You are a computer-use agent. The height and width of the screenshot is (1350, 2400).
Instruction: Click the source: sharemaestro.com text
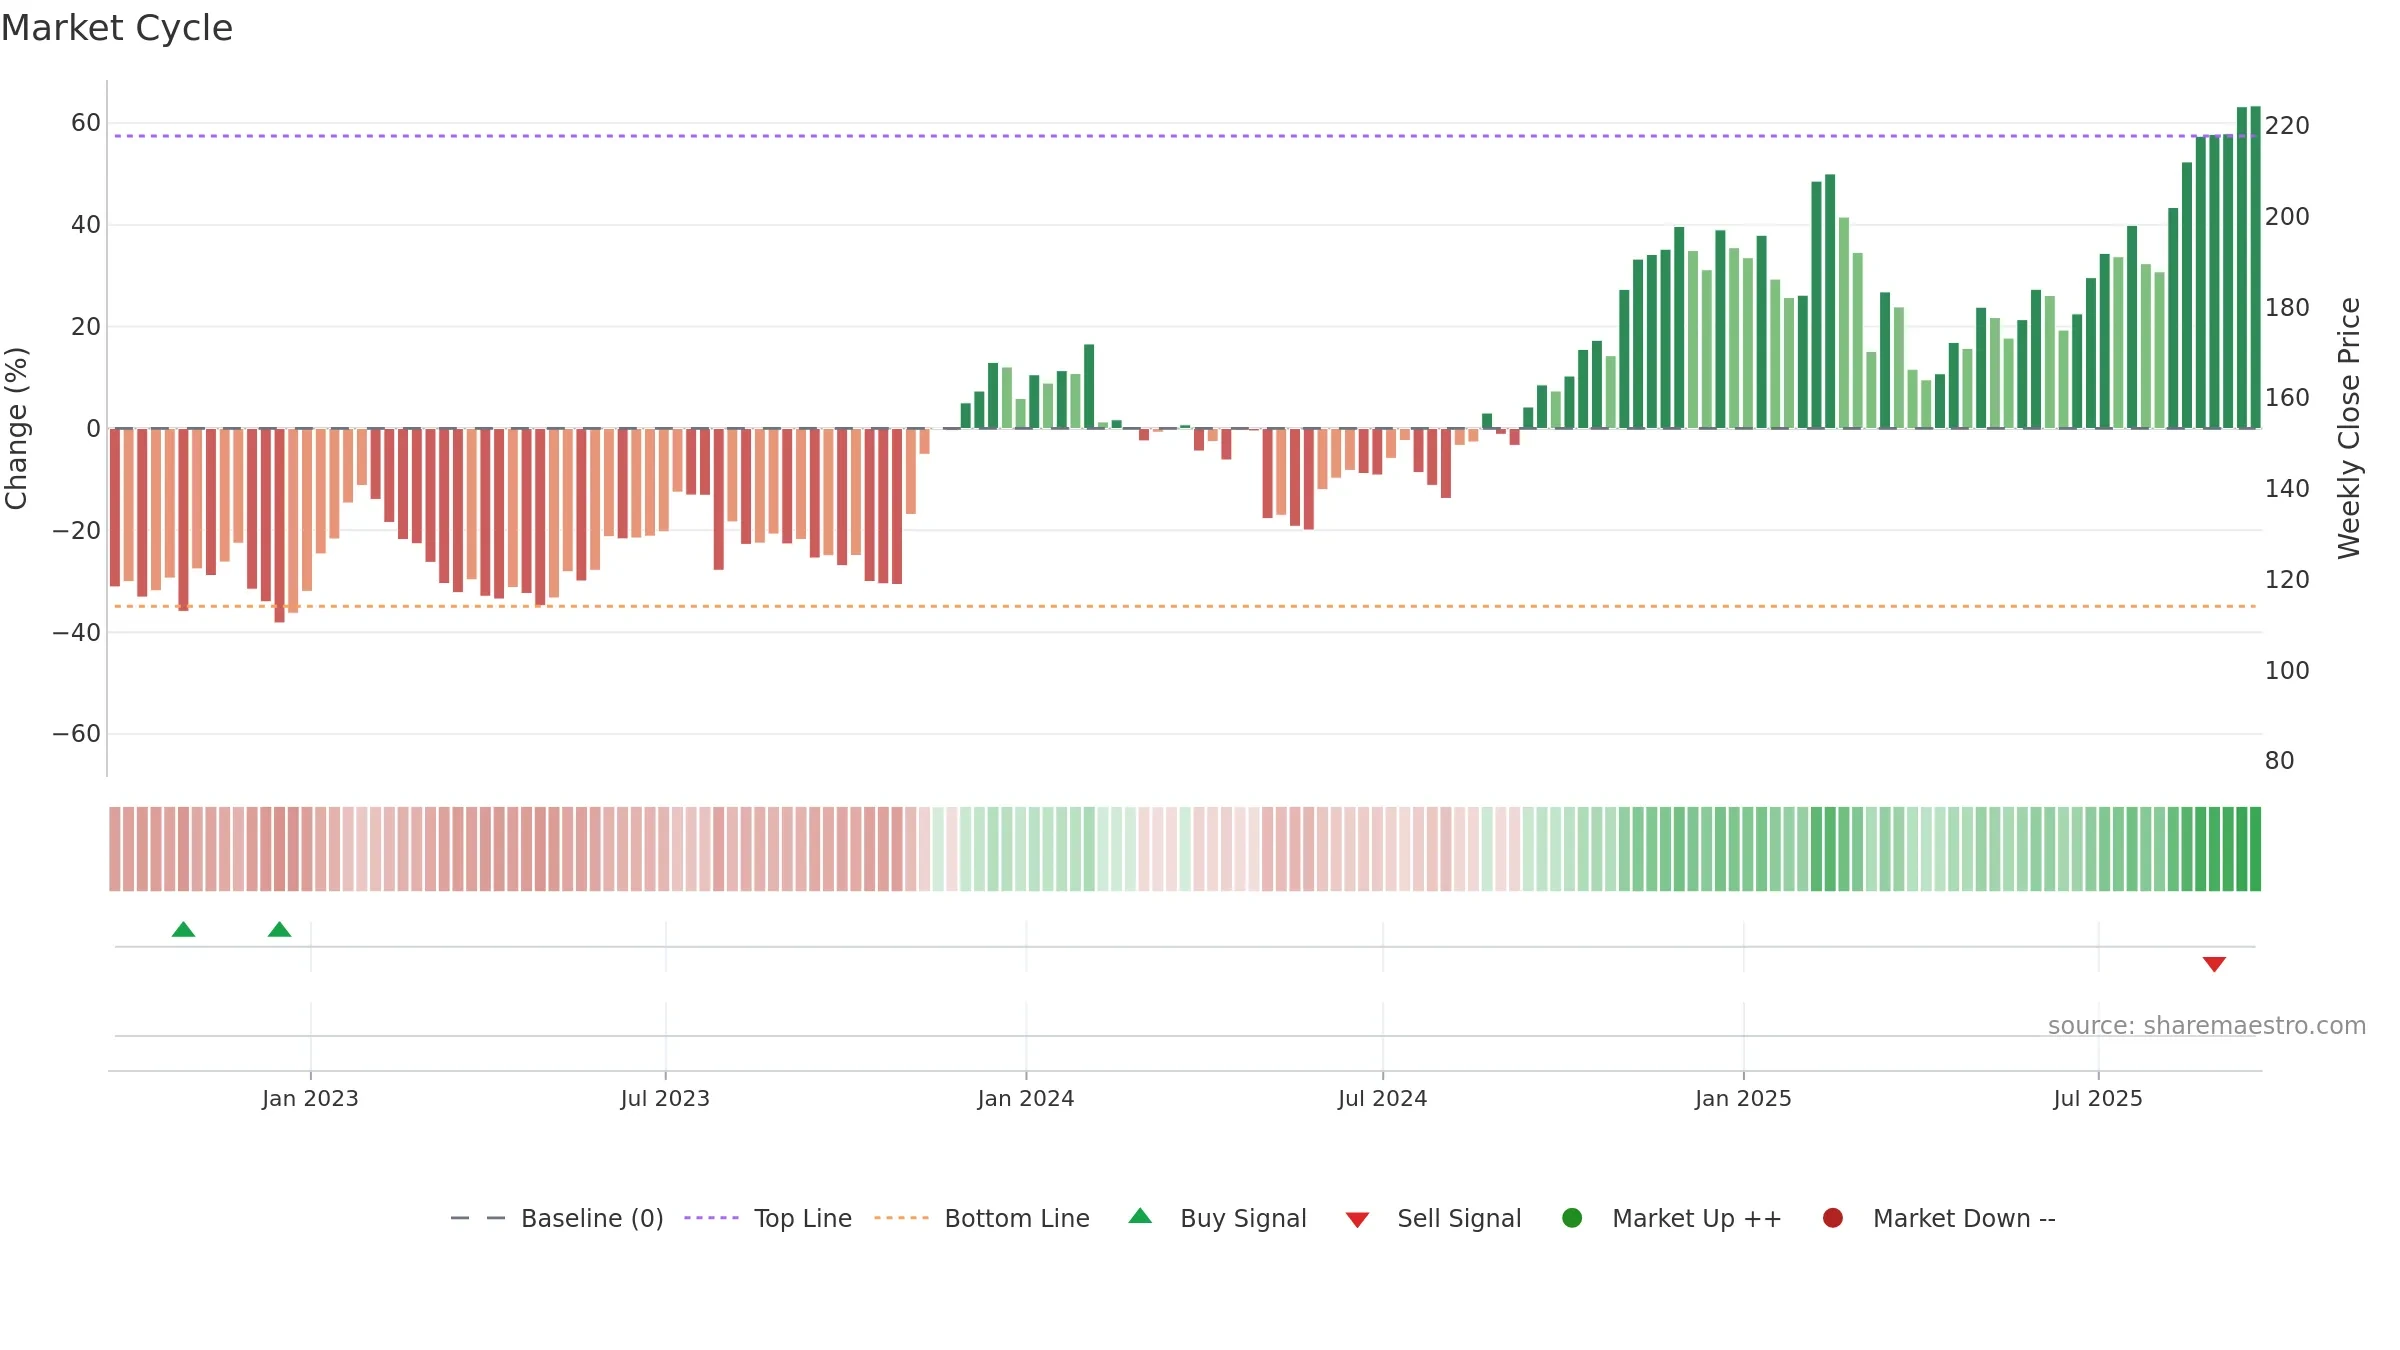click(2207, 1026)
